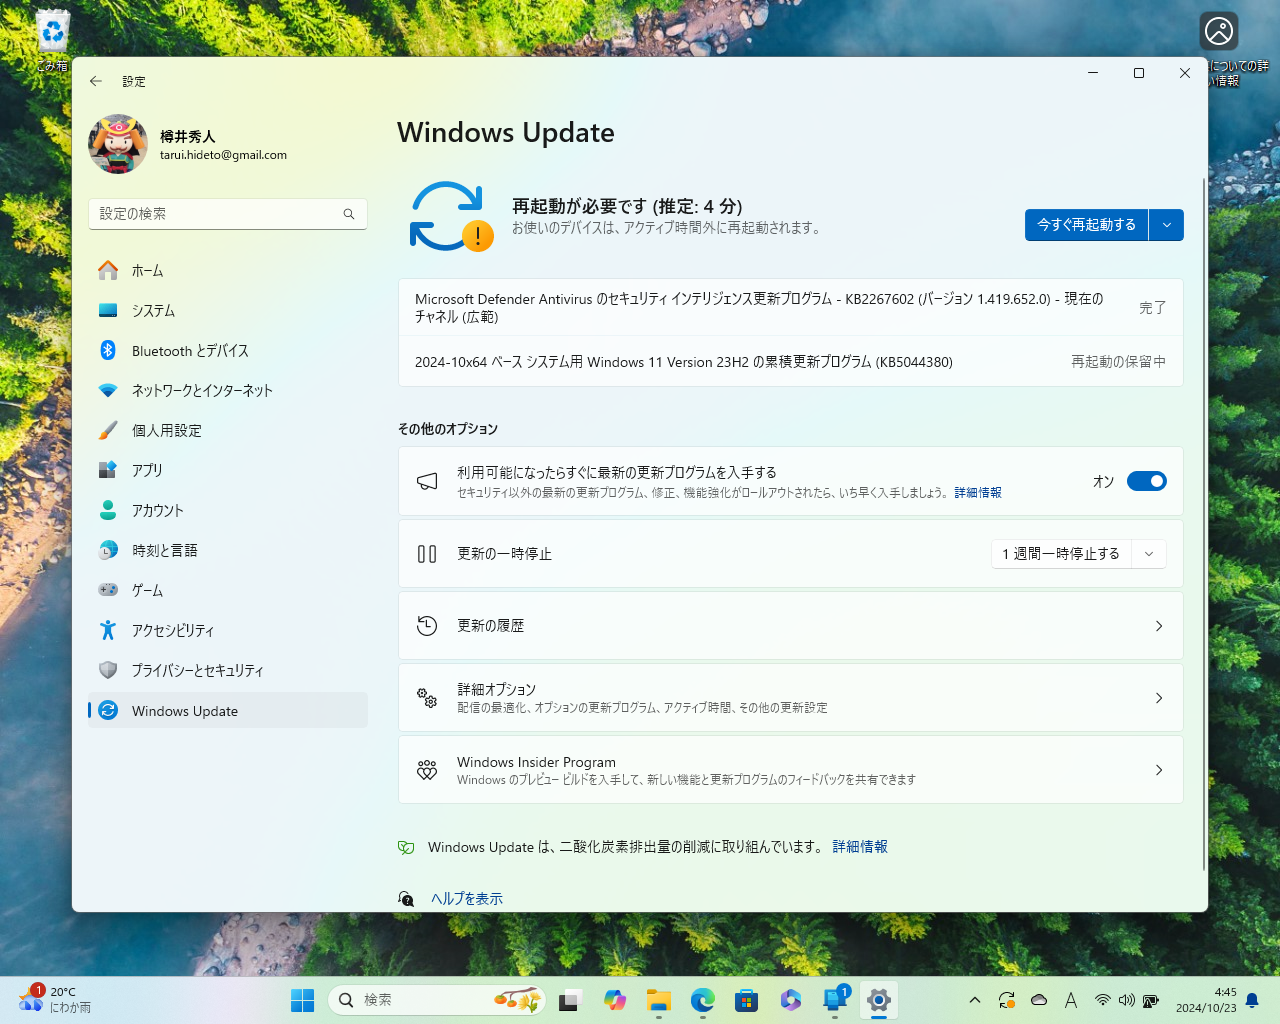Open プライバシーとセキュリティ in the sidebar
The width and height of the screenshot is (1280, 1024).
[228, 670]
